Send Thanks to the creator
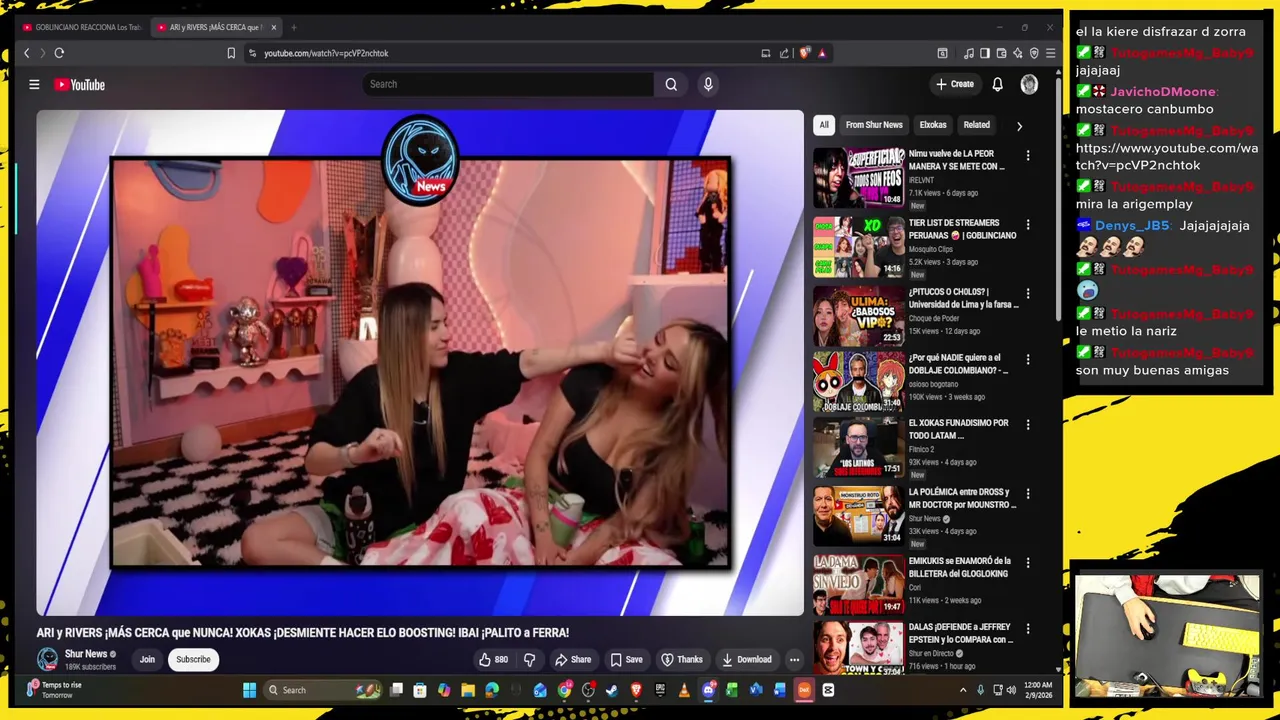The width and height of the screenshot is (1280, 720). click(x=682, y=659)
